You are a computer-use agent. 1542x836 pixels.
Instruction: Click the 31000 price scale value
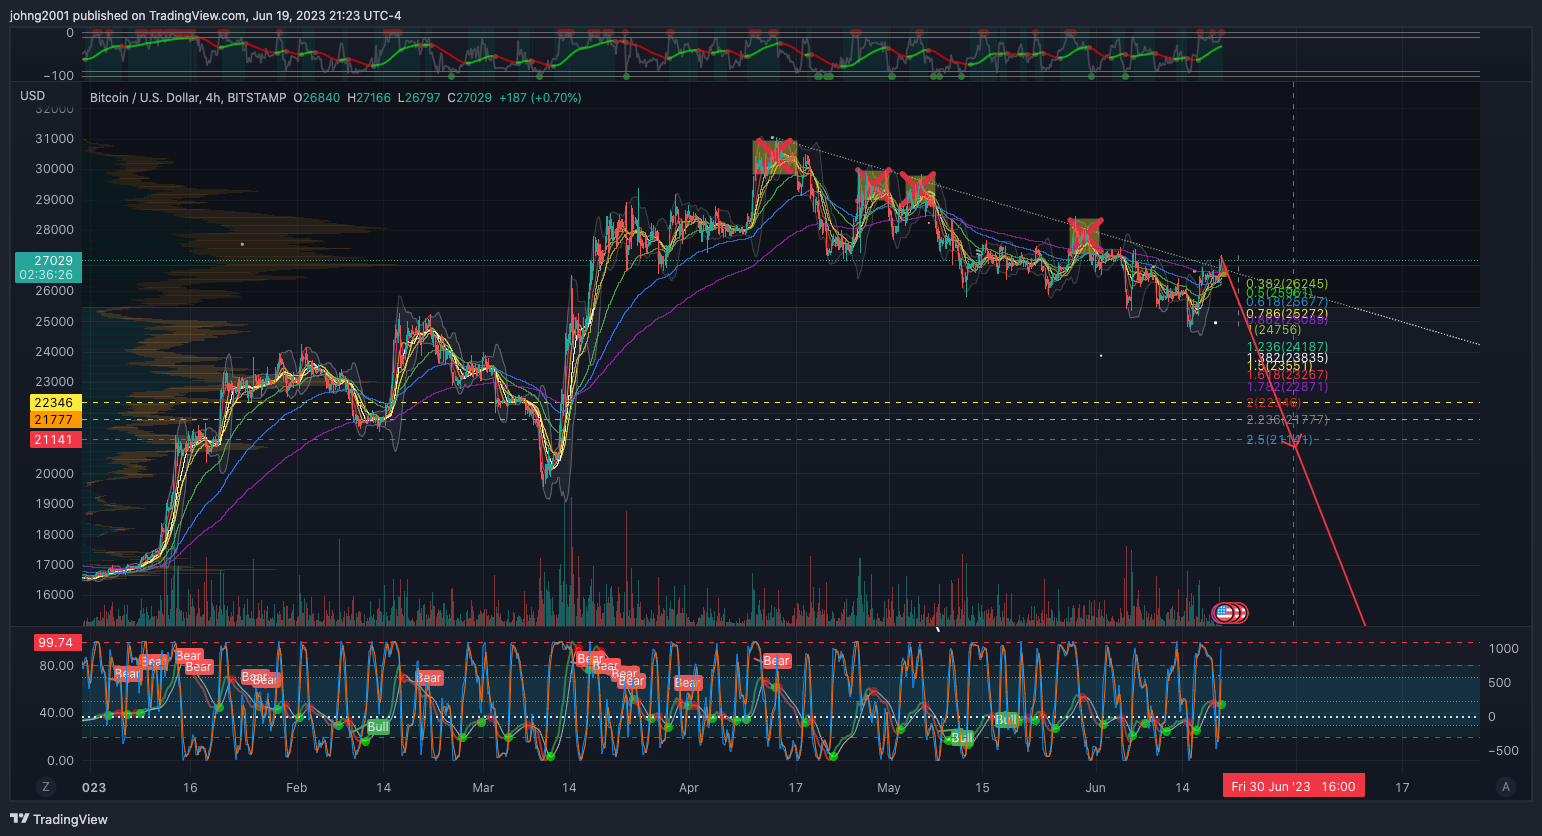[x=55, y=139]
